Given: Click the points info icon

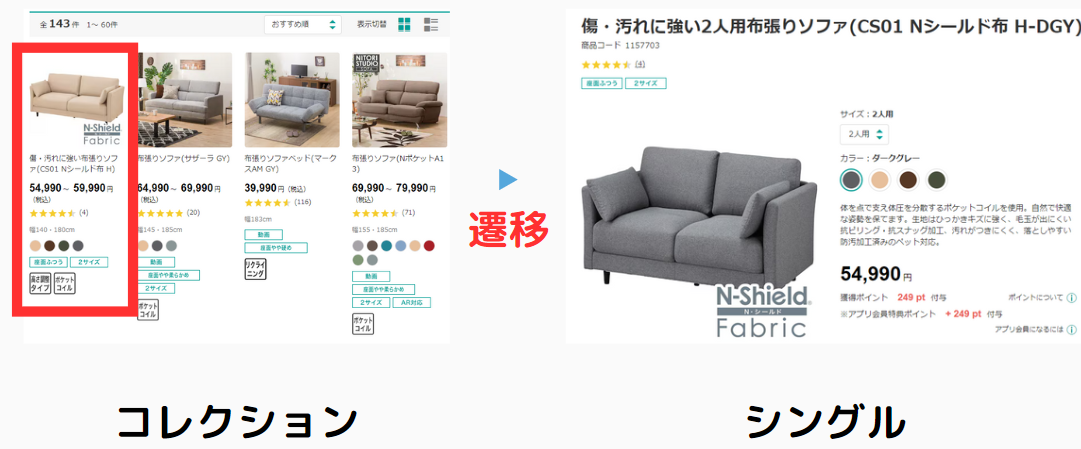Looking at the screenshot, I should (x=1071, y=298).
